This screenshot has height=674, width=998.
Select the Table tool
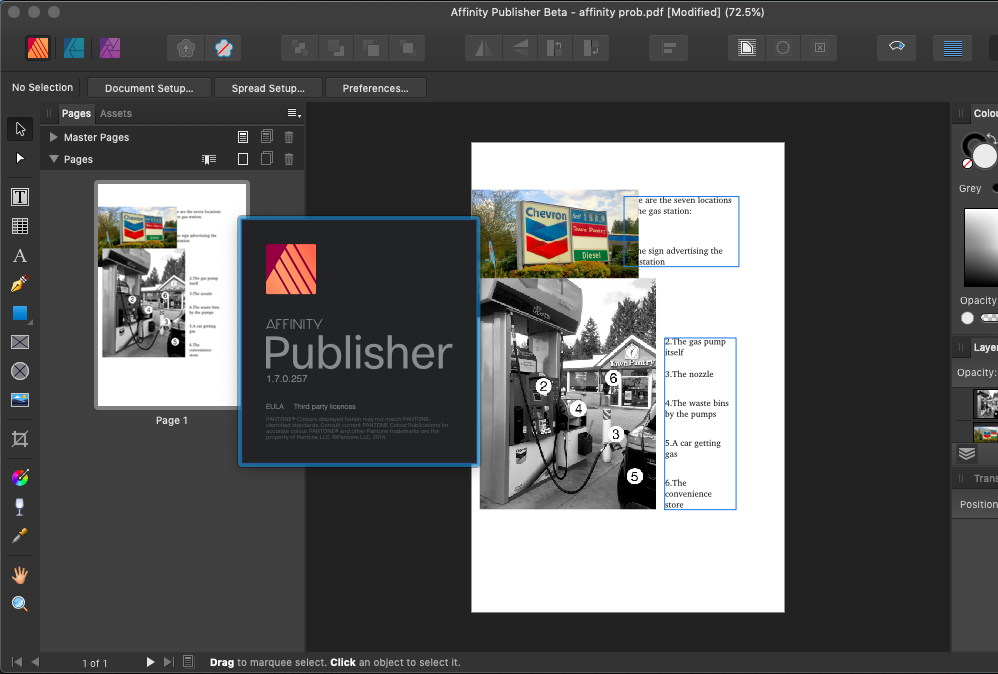pos(20,226)
